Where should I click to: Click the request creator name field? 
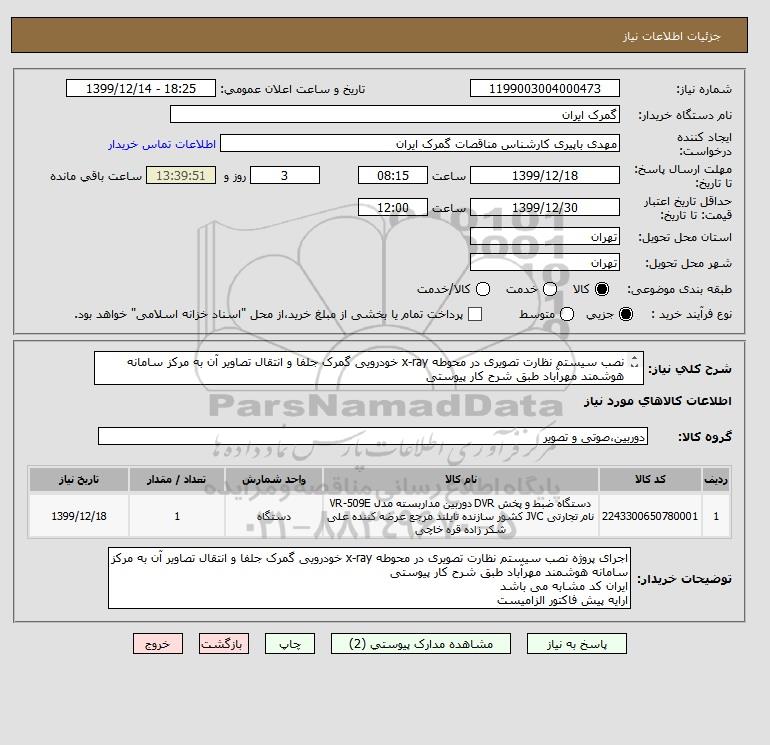pyautogui.click(x=420, y=144)
